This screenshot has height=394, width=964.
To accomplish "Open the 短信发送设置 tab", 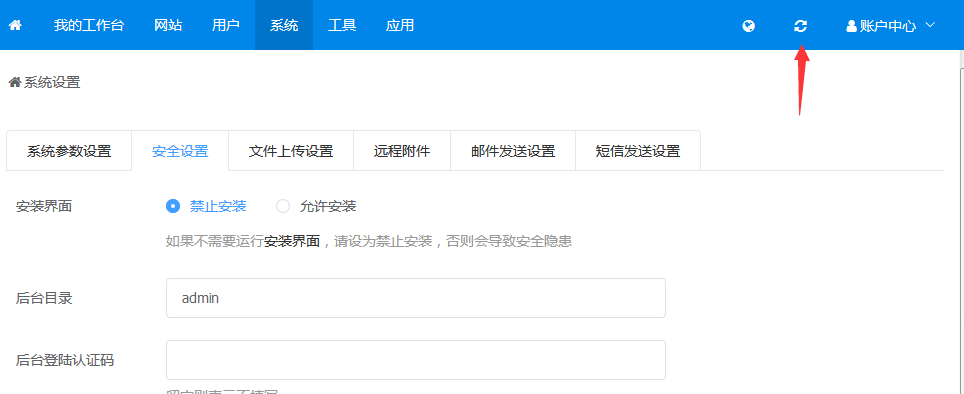I will (x=638, y=151).
